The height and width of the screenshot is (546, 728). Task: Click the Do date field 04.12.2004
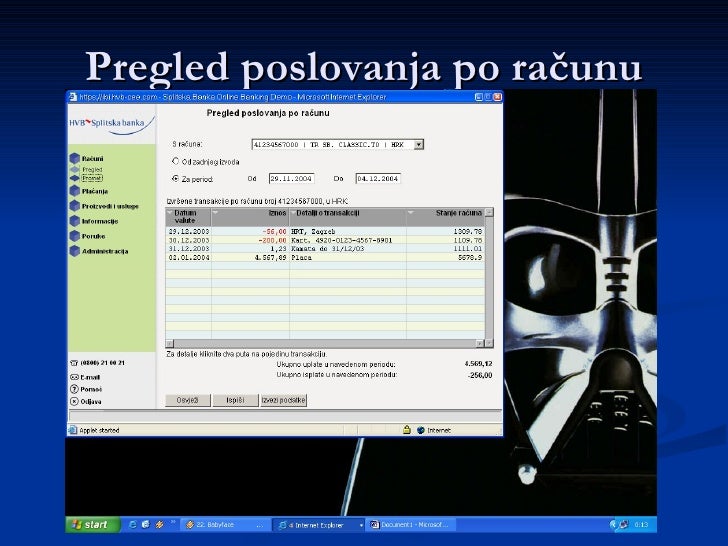pos(378,178)
